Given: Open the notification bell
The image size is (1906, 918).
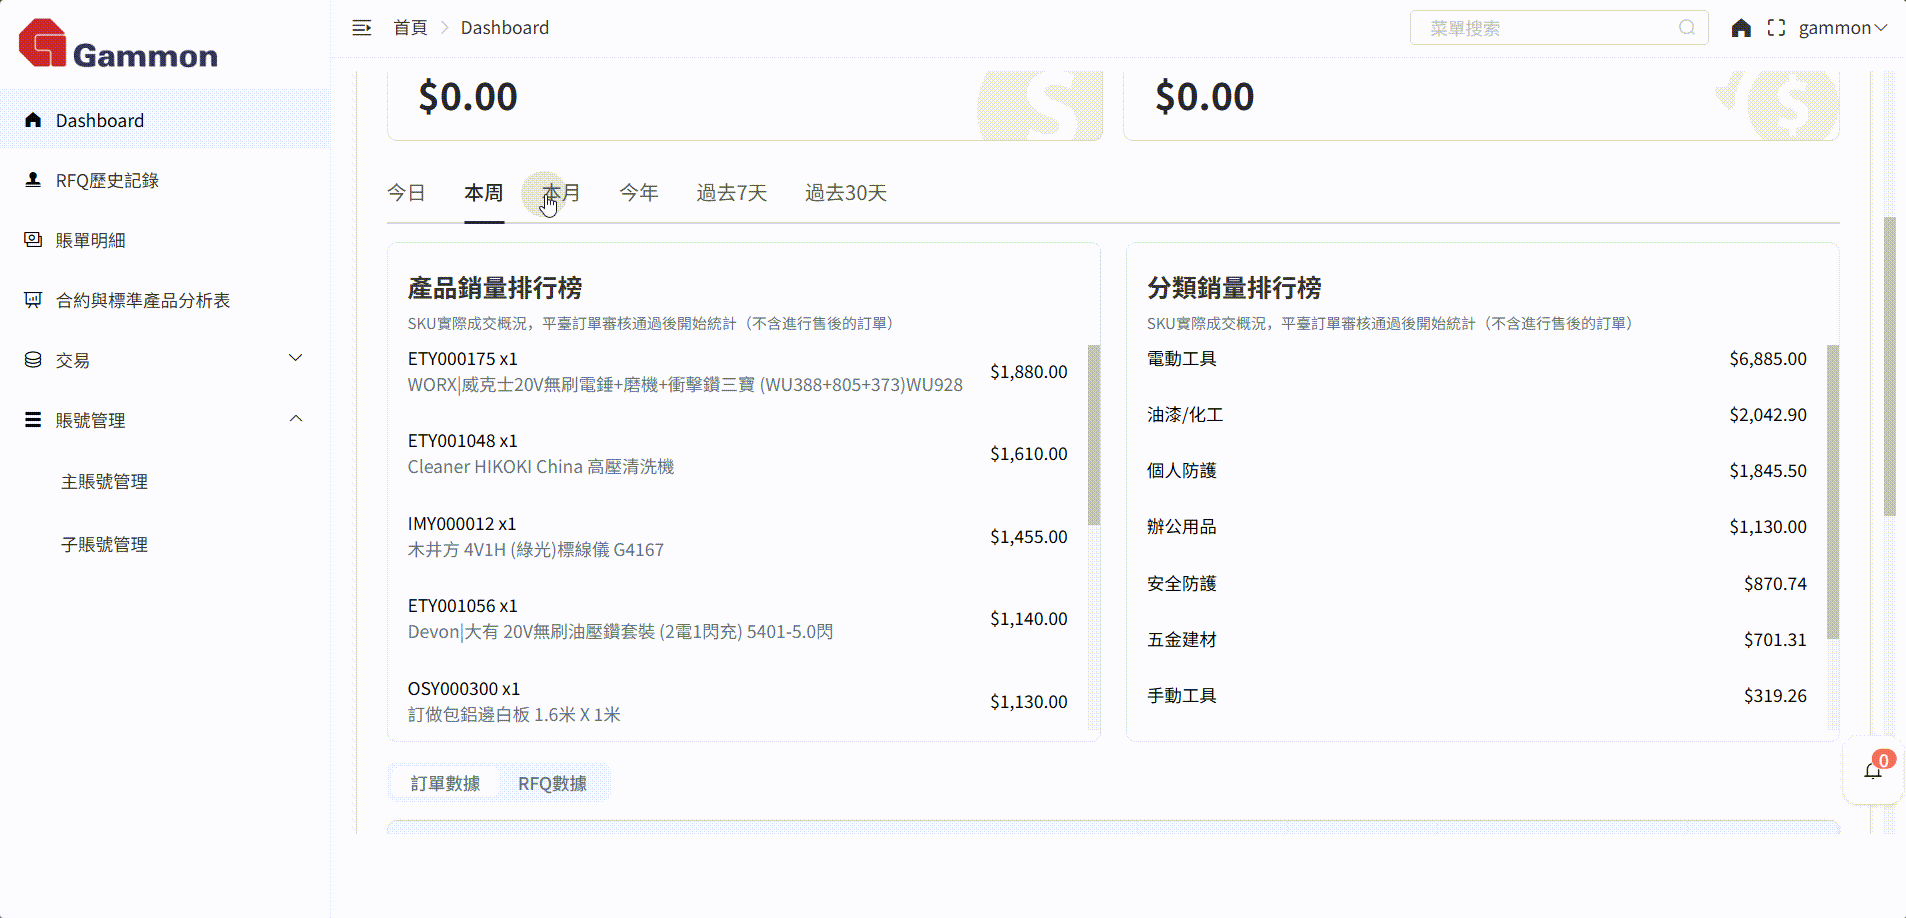Looking at the screenshot, I should pyautogui.click(x=1873, y=770).
